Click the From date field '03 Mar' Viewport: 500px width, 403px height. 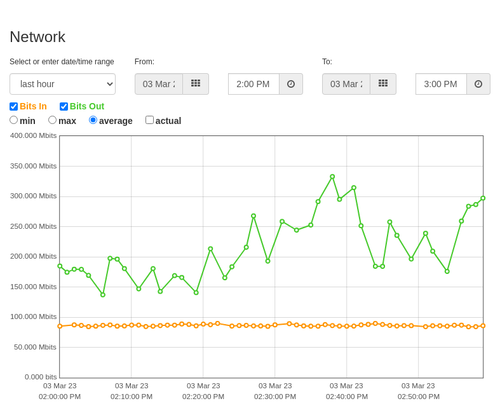pos(159,84)
